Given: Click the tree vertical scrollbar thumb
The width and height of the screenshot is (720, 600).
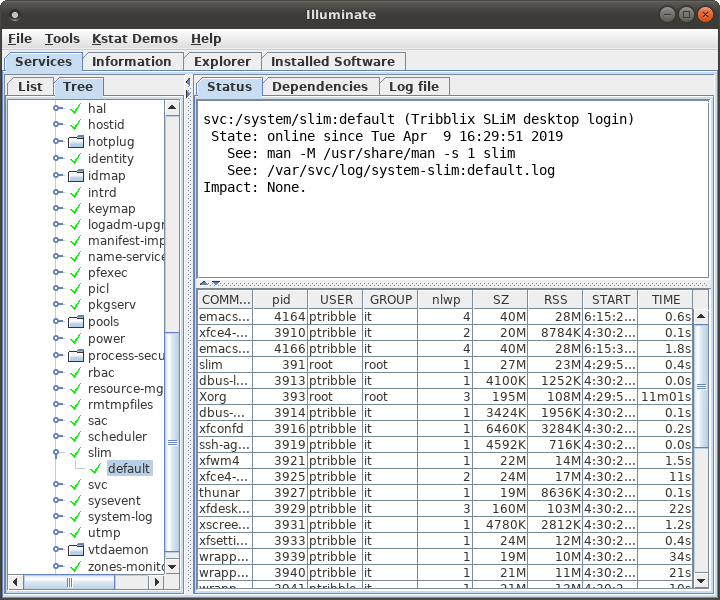Looking at the screenshot, I should coord(172,442).
